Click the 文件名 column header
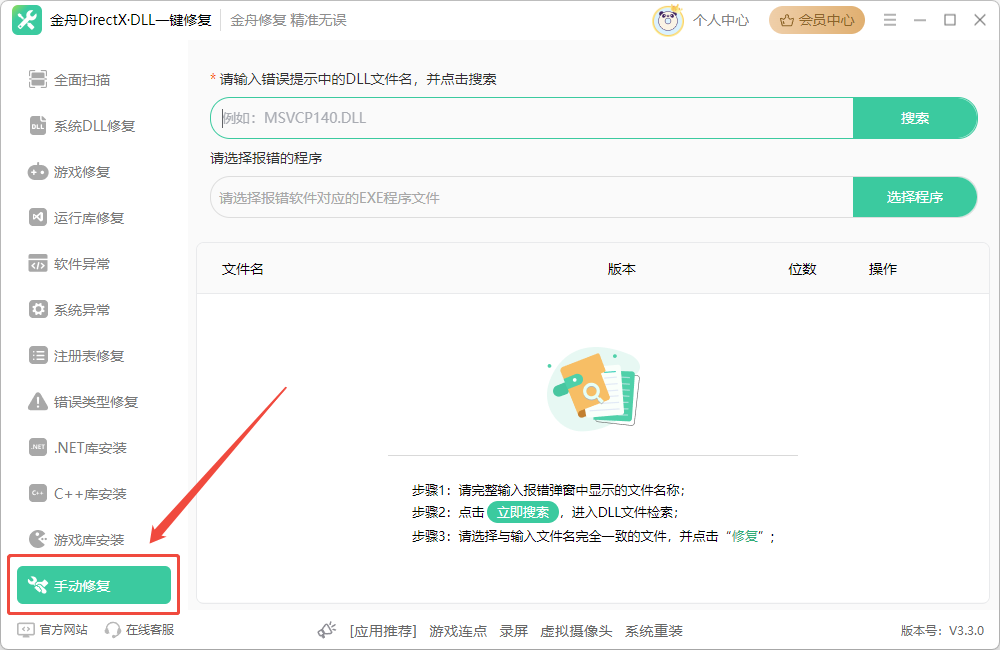 (x=242, y=269)
